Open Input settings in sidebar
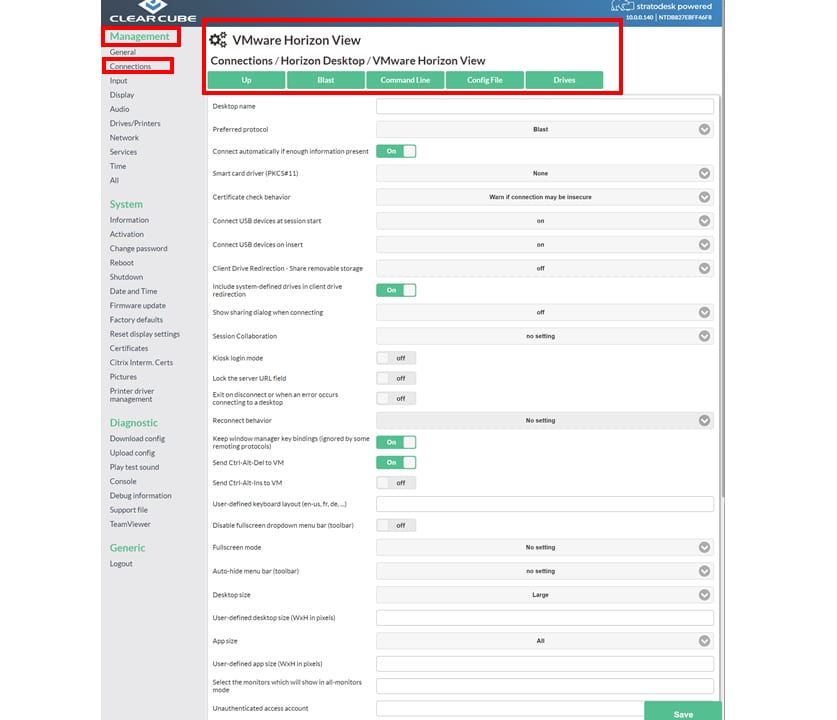837x720 pixels. [119, 81]
